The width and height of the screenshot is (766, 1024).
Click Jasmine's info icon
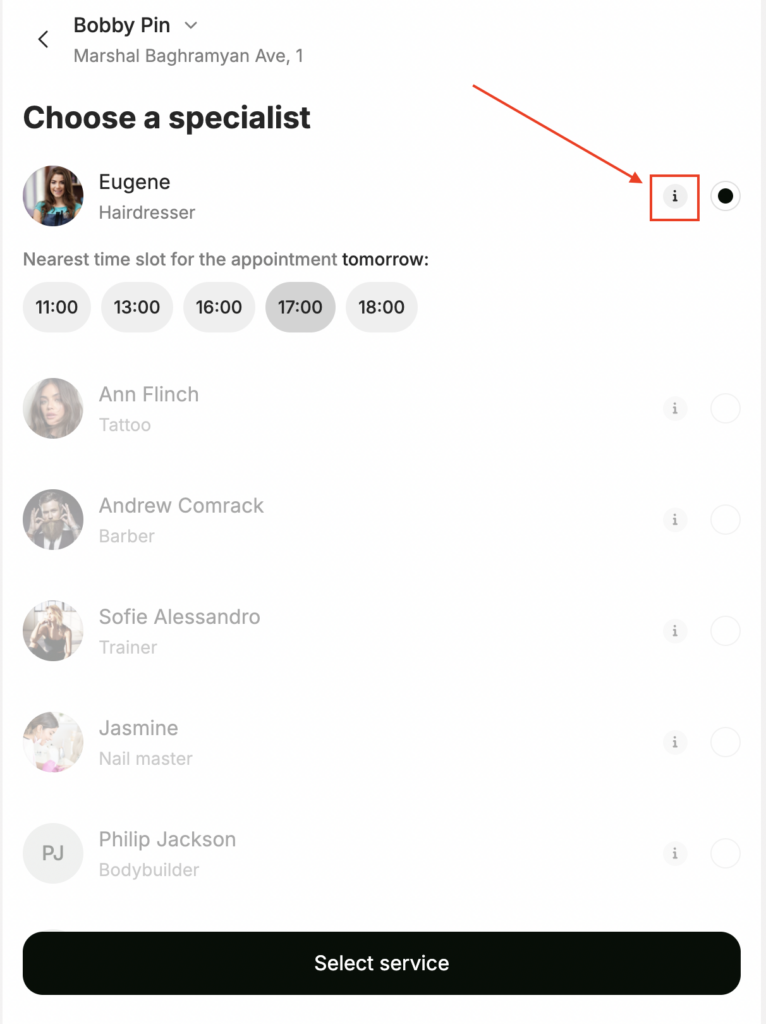pyautogui.click(x=675, y=743)
